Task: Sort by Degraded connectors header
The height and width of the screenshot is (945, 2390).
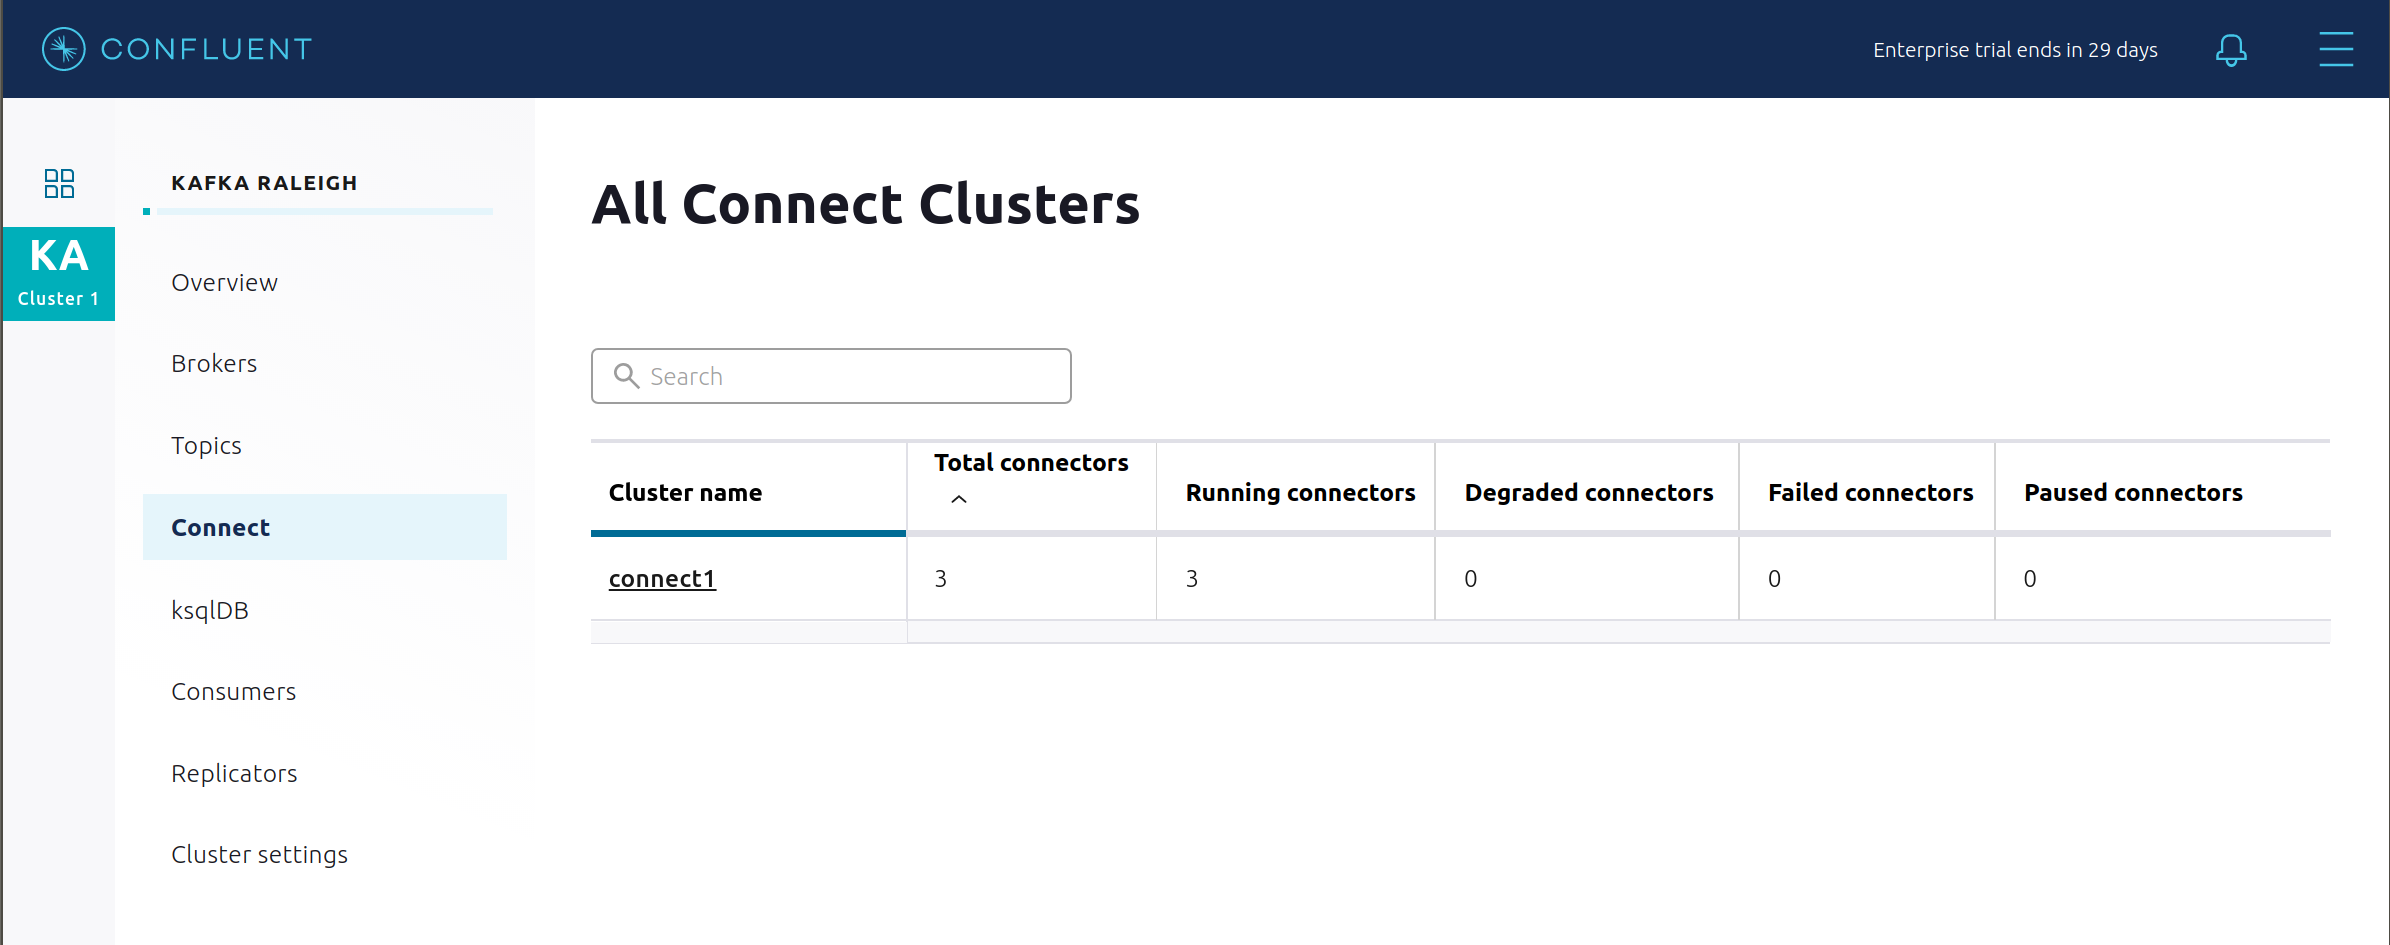Action: (1589, 493)
